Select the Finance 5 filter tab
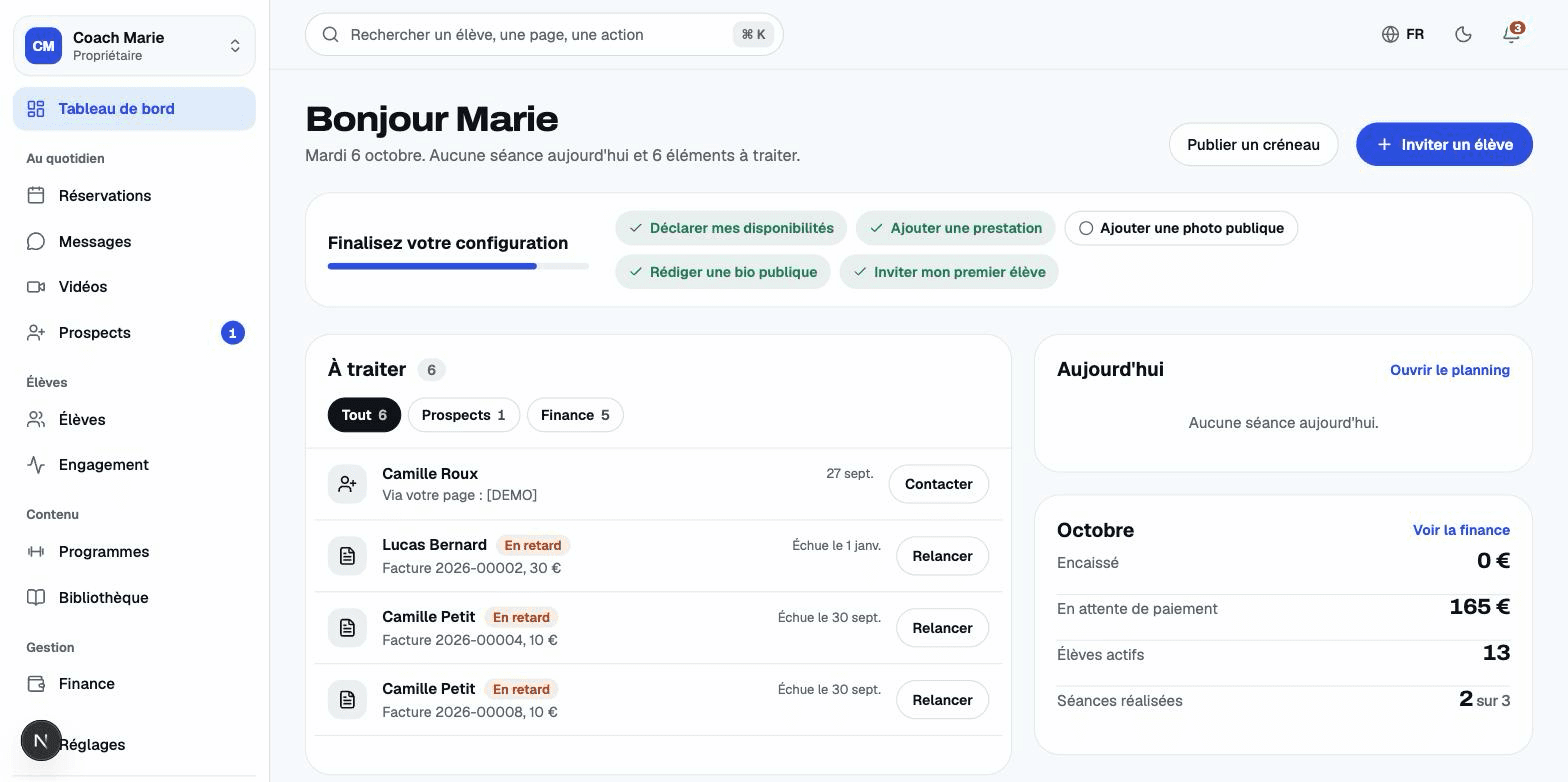This screenshot has height=782, width=1568. (575, 415)
